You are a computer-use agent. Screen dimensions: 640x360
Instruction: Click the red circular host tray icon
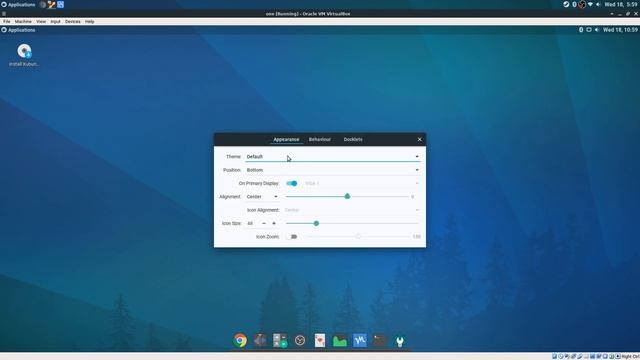tap(582, 4)
